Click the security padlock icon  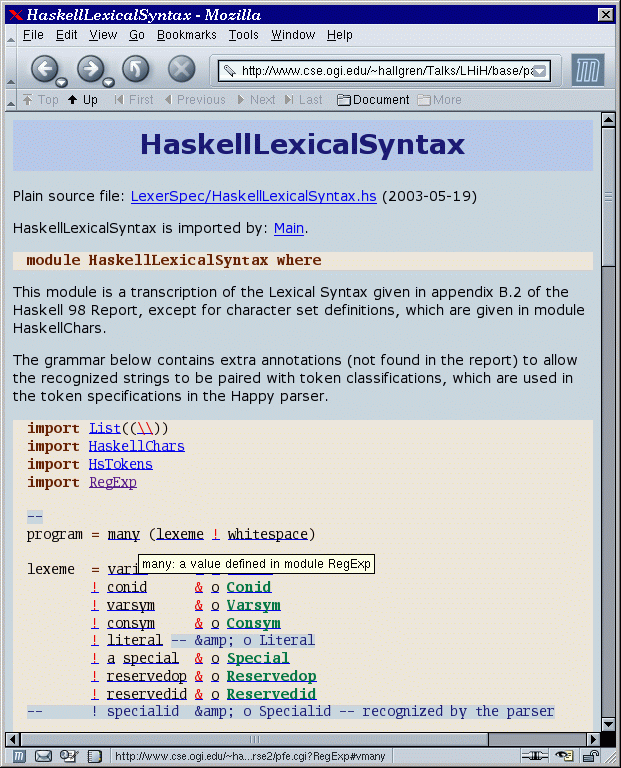pyautogui.click(x=590, y=756)
